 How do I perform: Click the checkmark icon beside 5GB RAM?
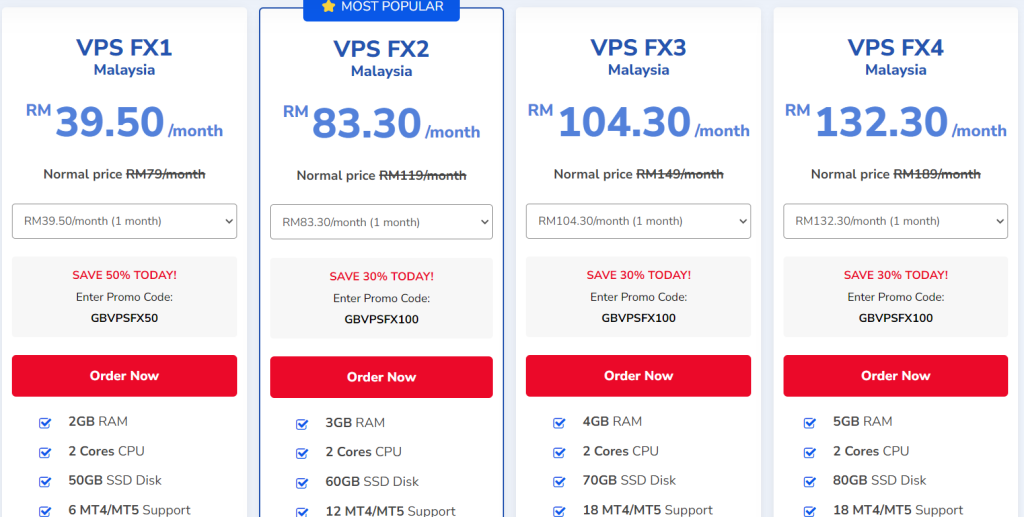tap(816, 422)
